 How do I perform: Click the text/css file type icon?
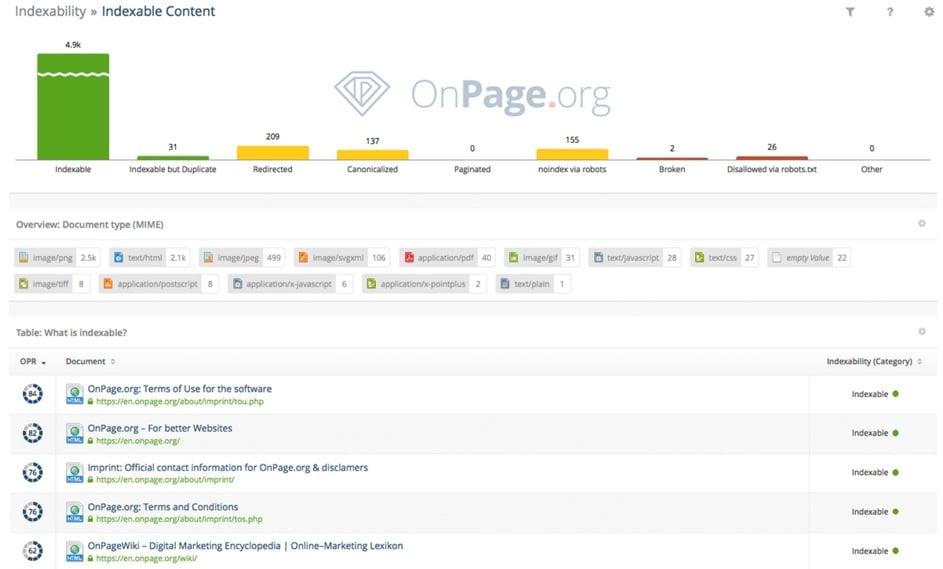click(x=699, y=257)
